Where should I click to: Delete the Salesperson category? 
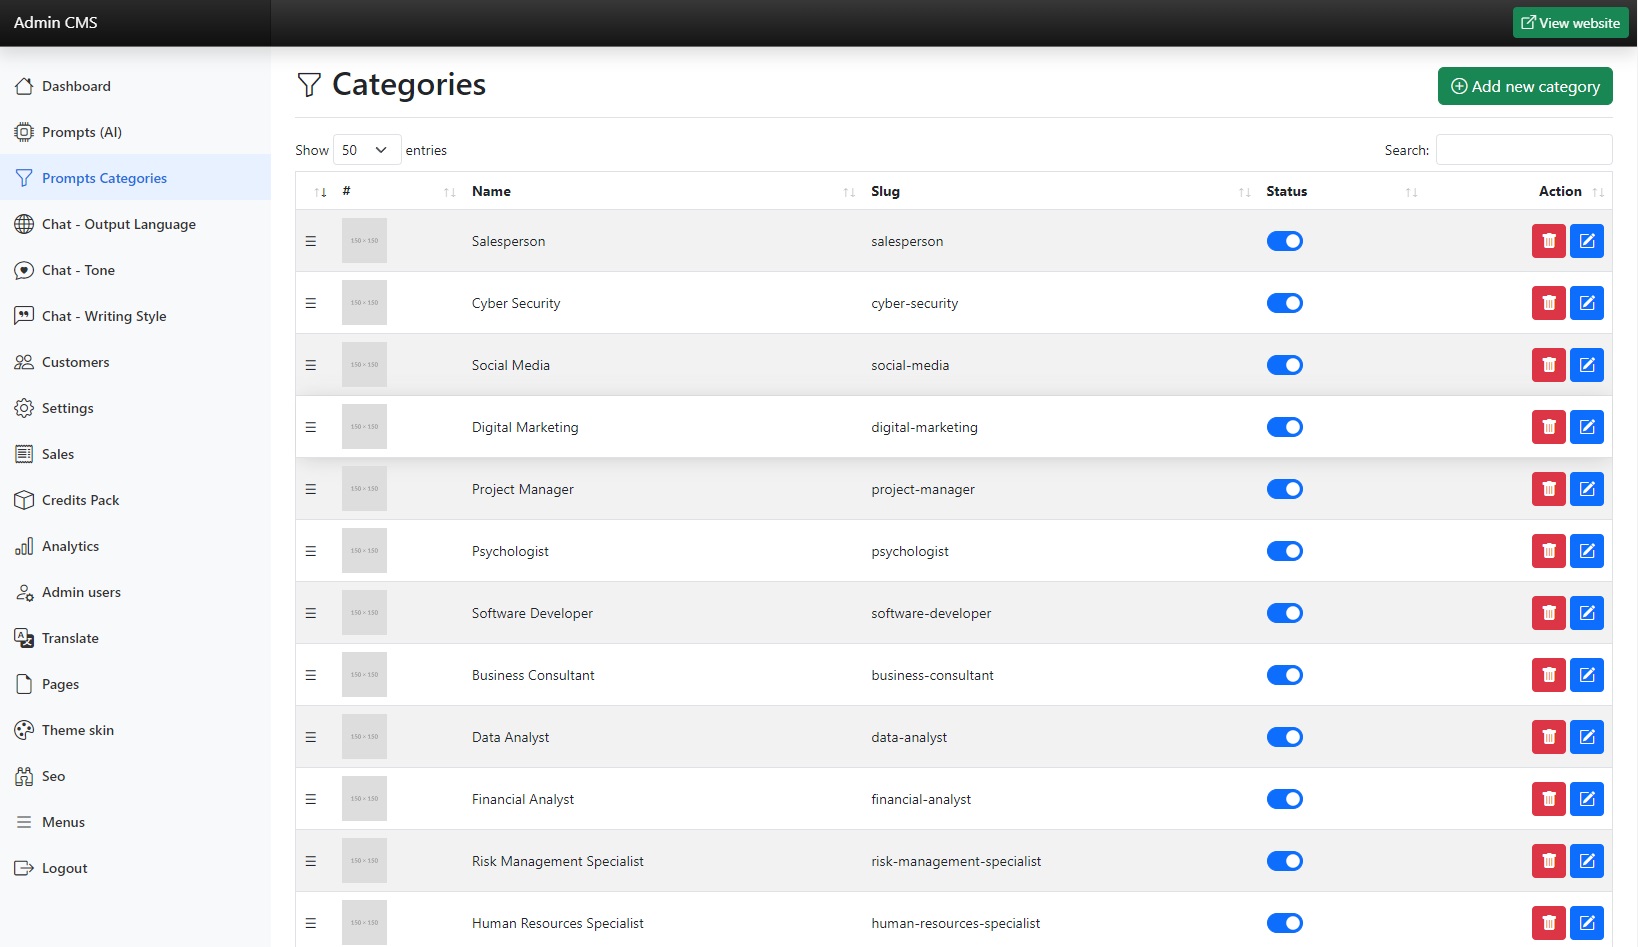tap(1548, 241)
